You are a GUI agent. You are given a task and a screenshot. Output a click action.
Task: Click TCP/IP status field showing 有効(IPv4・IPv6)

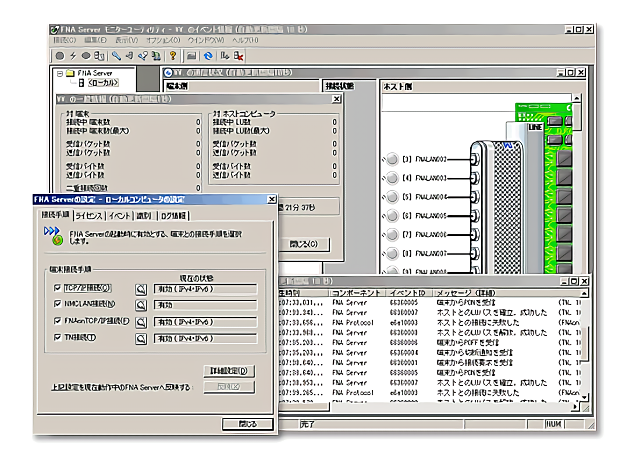click(x=205, y=289)
